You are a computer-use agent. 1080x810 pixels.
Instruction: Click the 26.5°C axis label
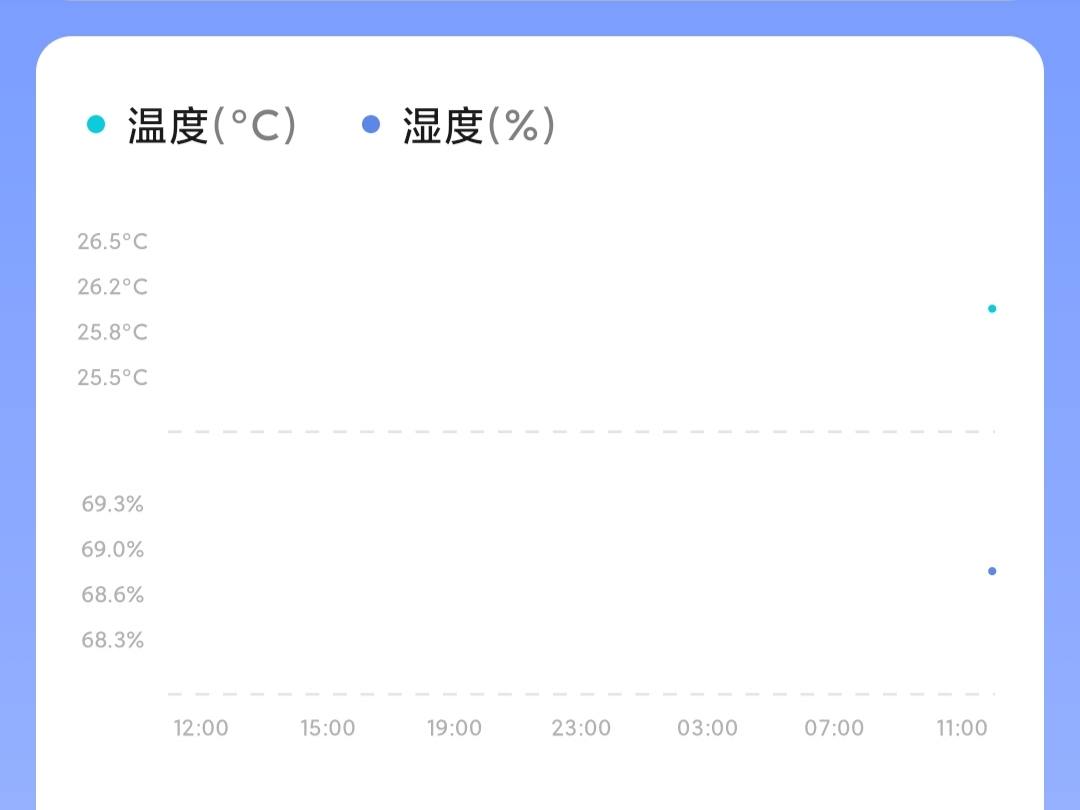click(x=112, y=241)
